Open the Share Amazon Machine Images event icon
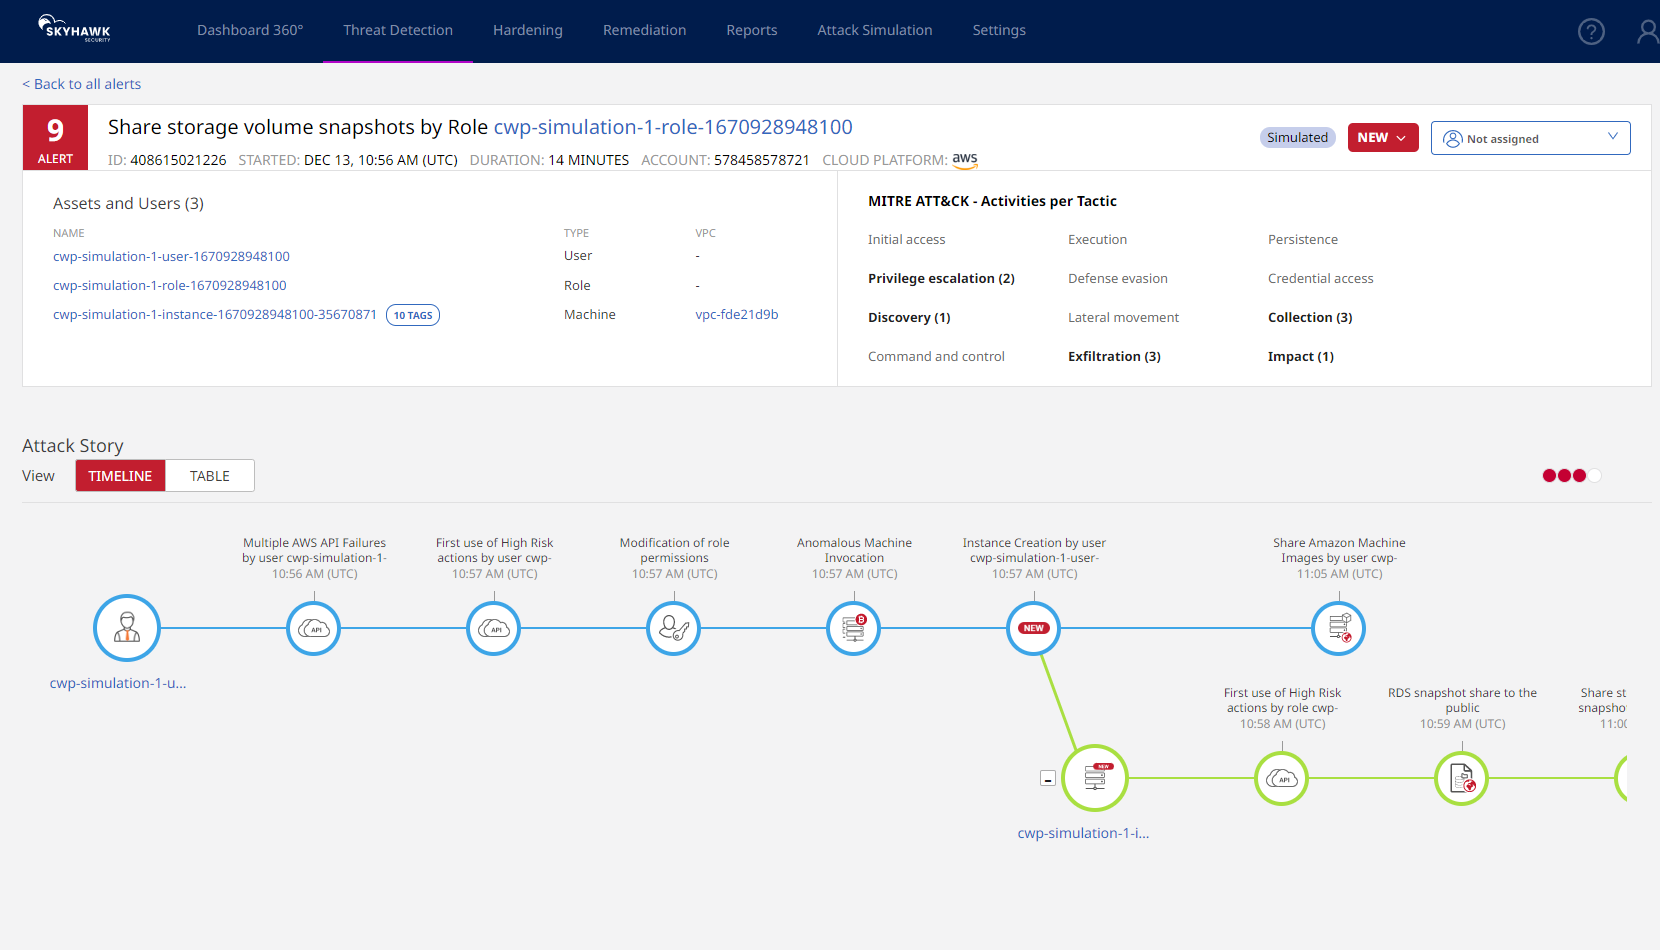Image resolution: width=1660 pixels, height=950 pixels. (1338, 628)
